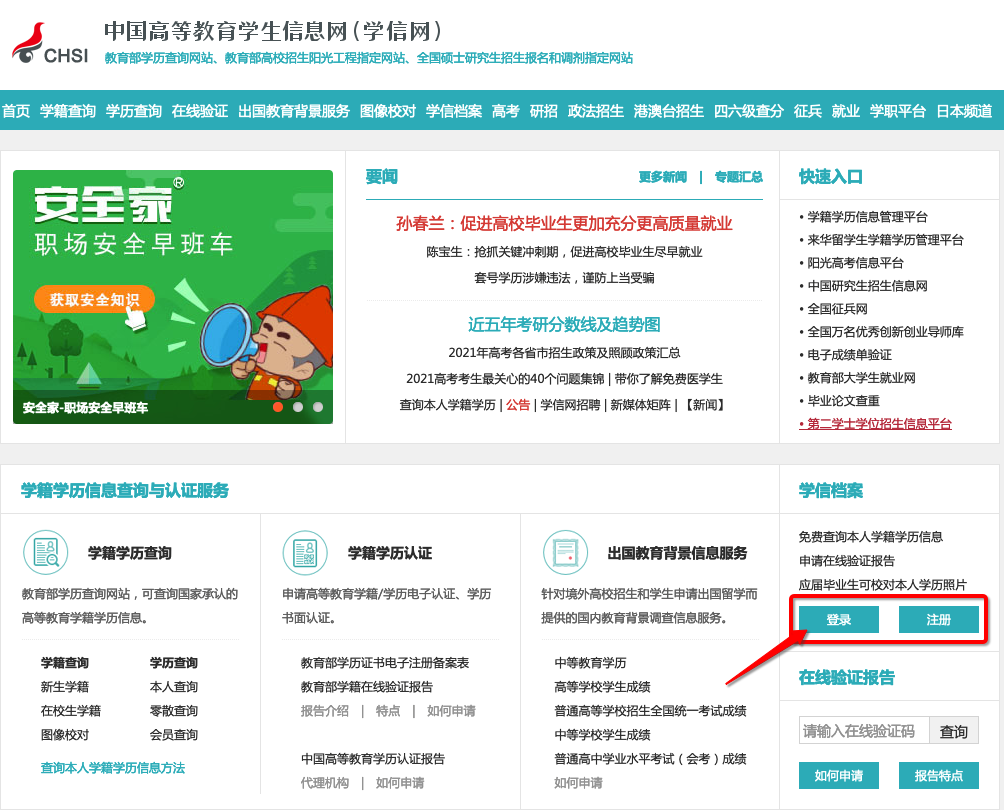Open 零散查询 link

(x=174, y=711)
